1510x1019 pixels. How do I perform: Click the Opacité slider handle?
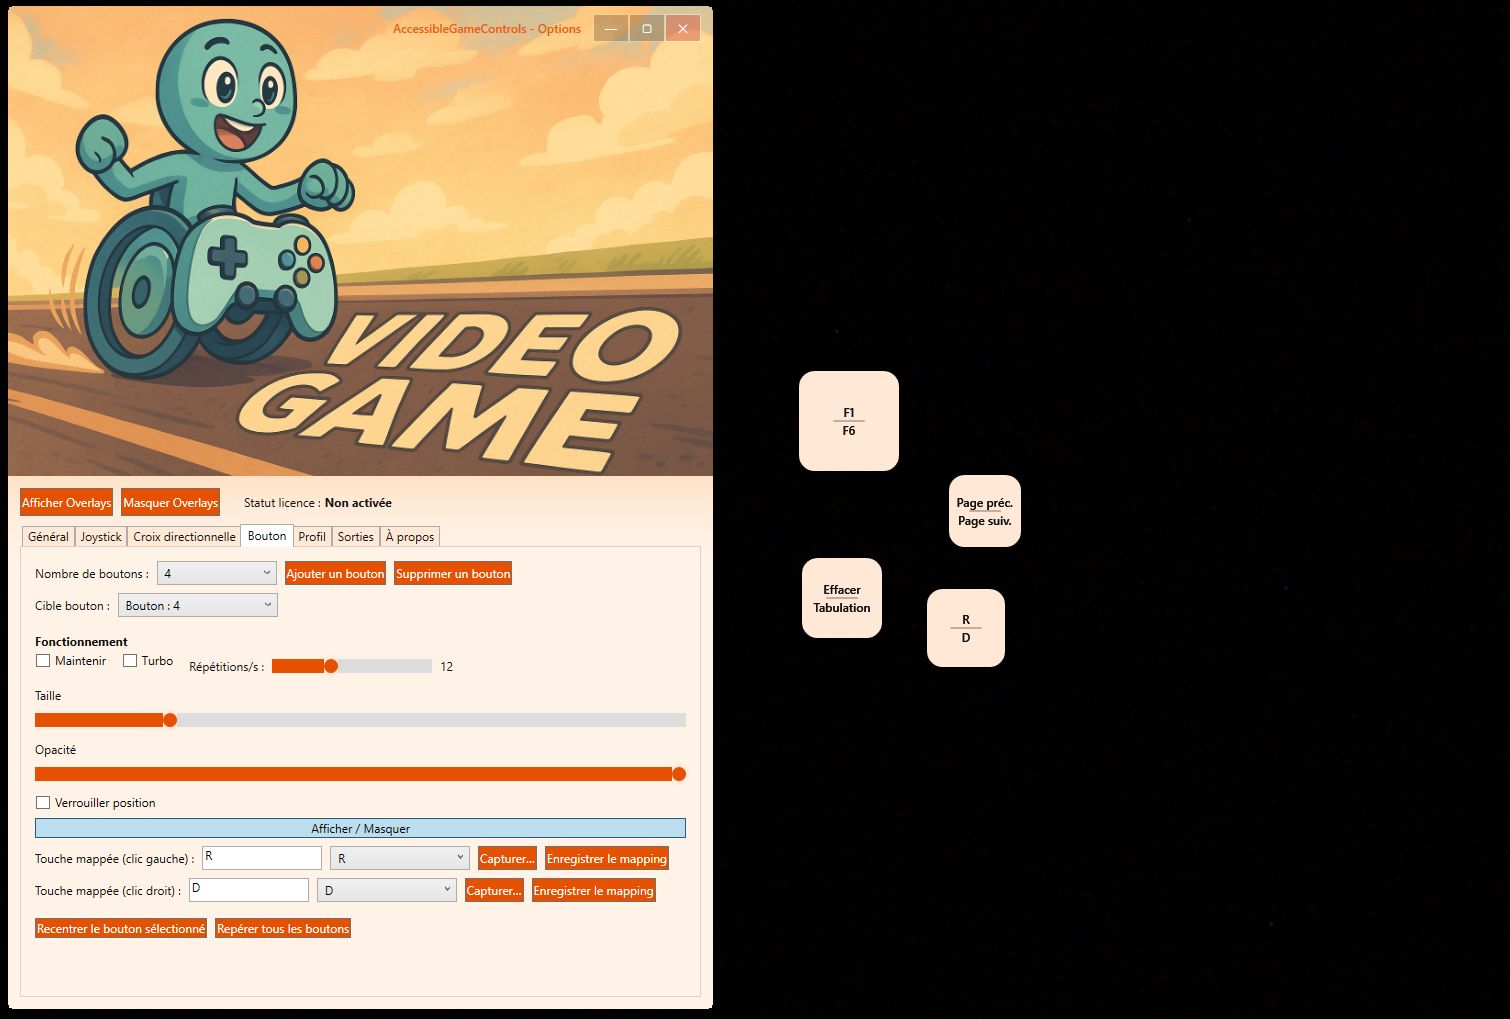point(679,774)
